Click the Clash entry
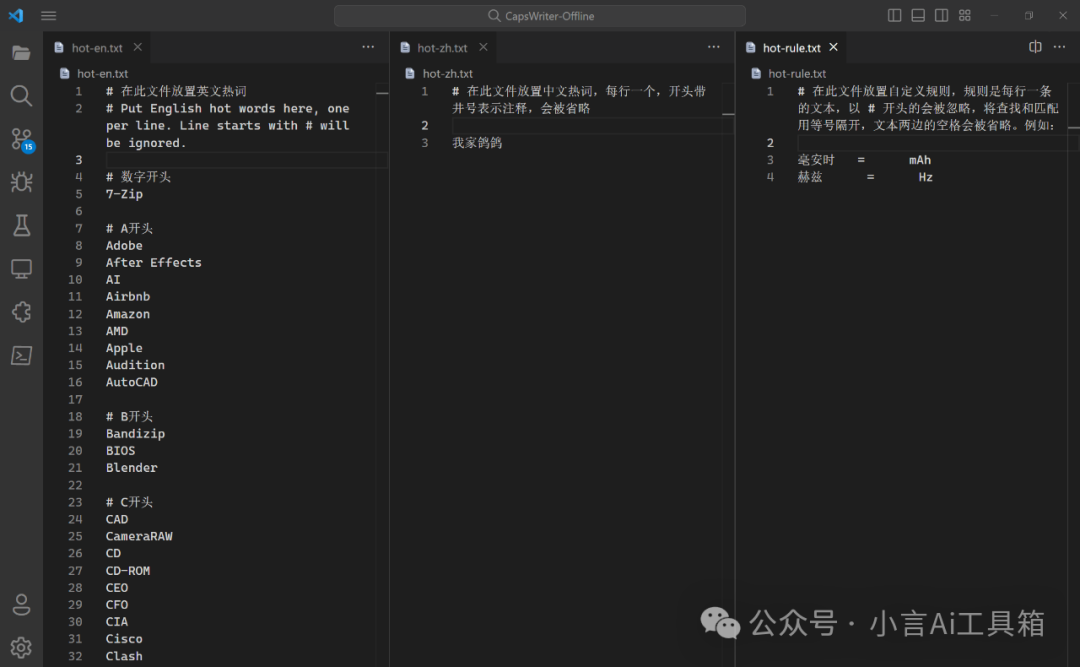The height and width of the screenshot is (667, 1080). click(124, 656)
